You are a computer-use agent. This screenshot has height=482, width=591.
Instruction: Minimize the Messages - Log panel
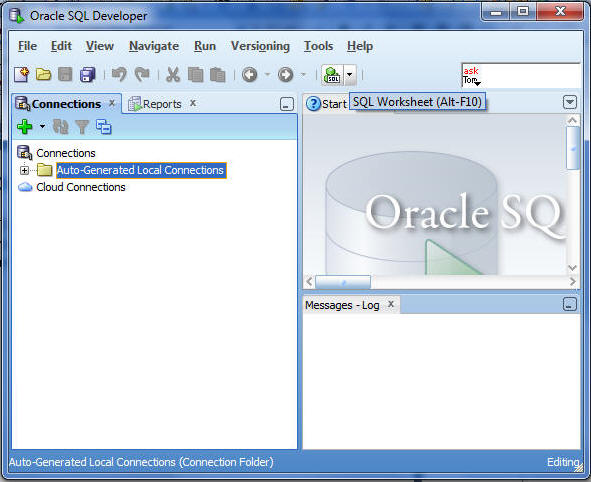(570, 304)
